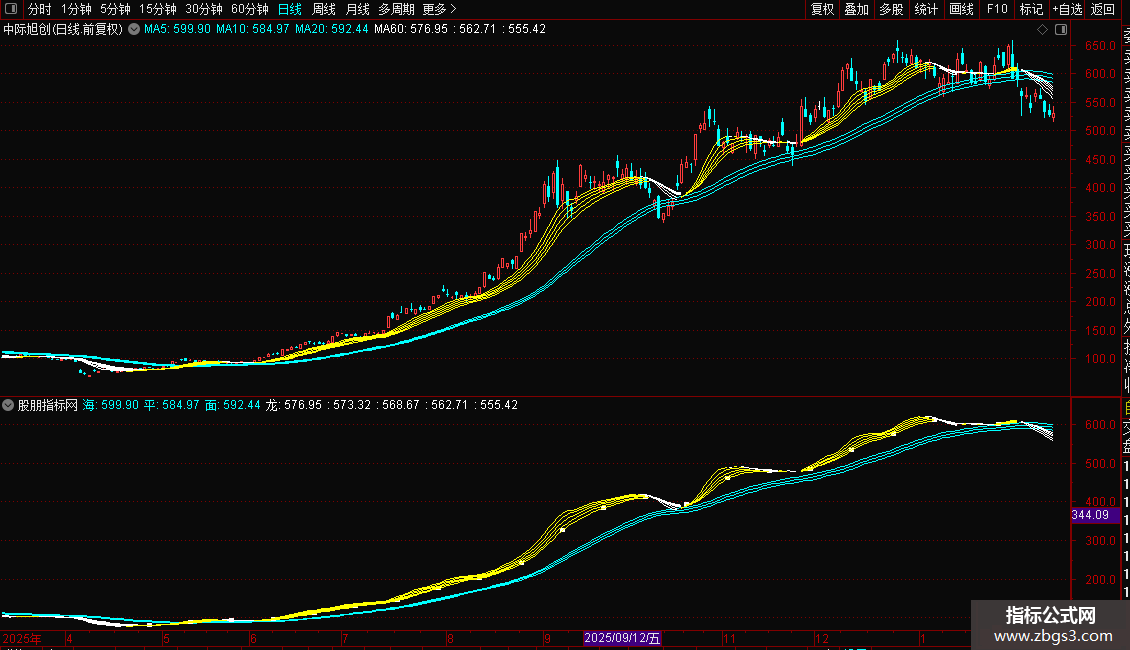1130x650 pixels.
Task: Add stock via +自选 button
Action: coord(1067,9)
